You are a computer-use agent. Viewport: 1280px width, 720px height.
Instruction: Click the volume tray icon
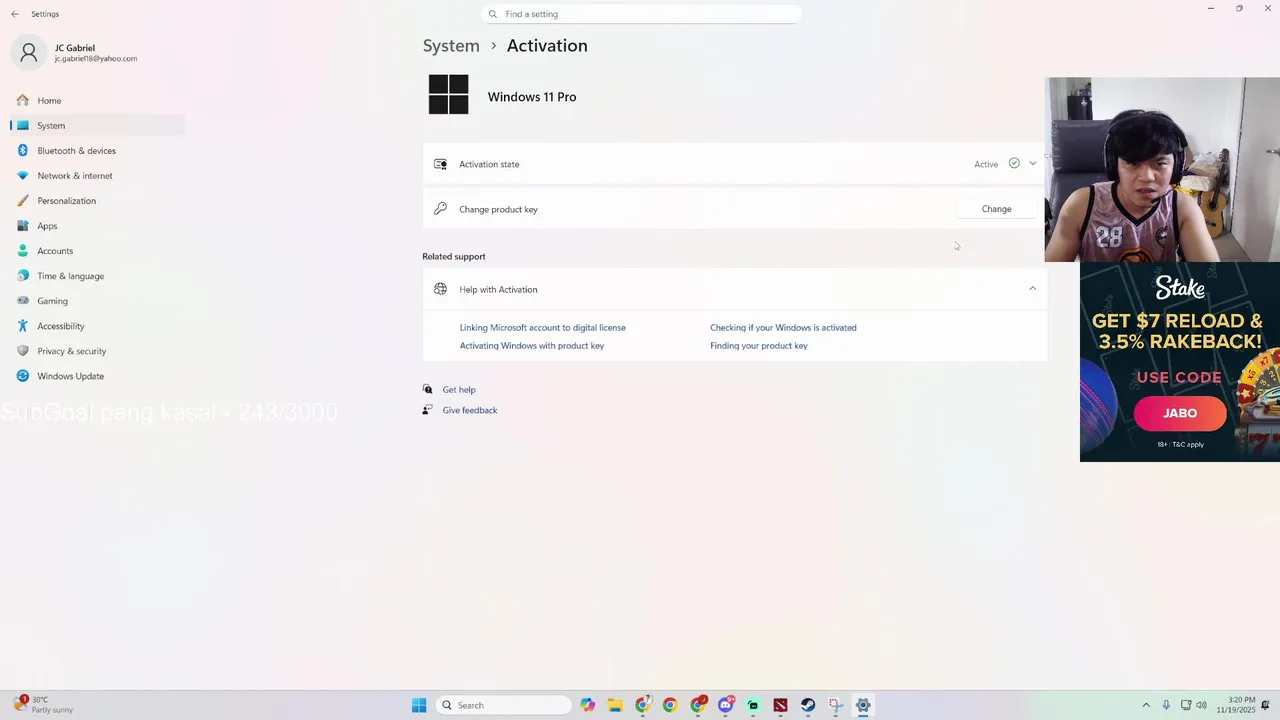click(x=1201, y=705)
